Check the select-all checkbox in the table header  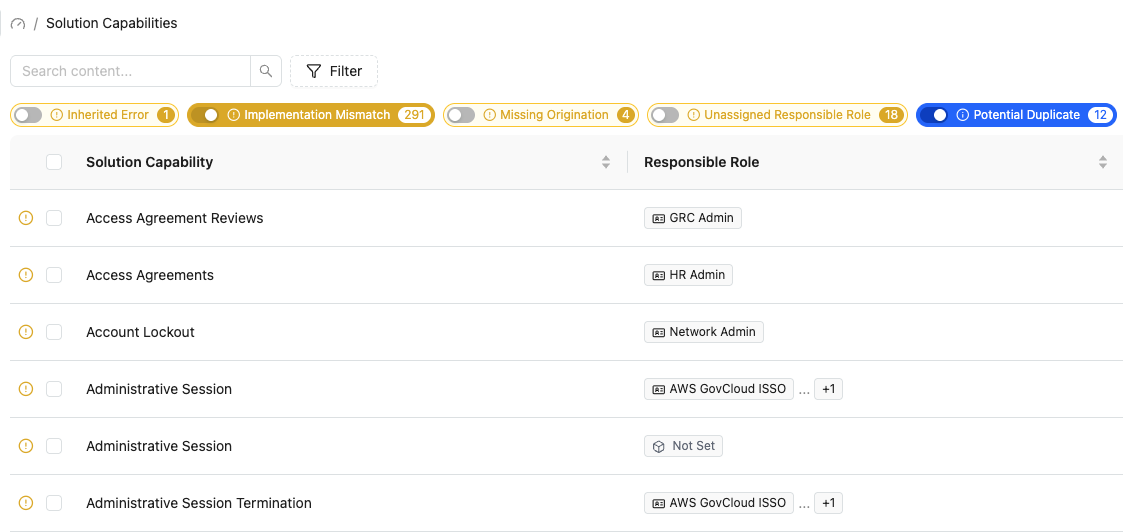point(54,162)
